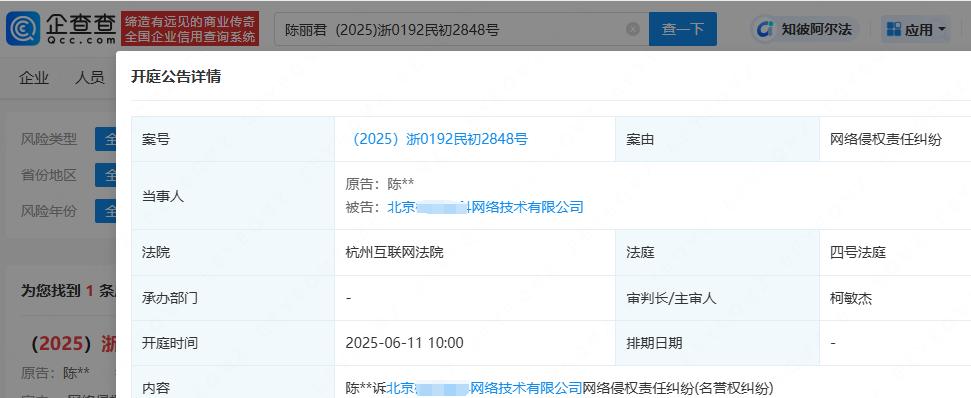This screenshot has width=971, height=398.
Task: Switch to the 企业 tab
Action: [33, 78]
